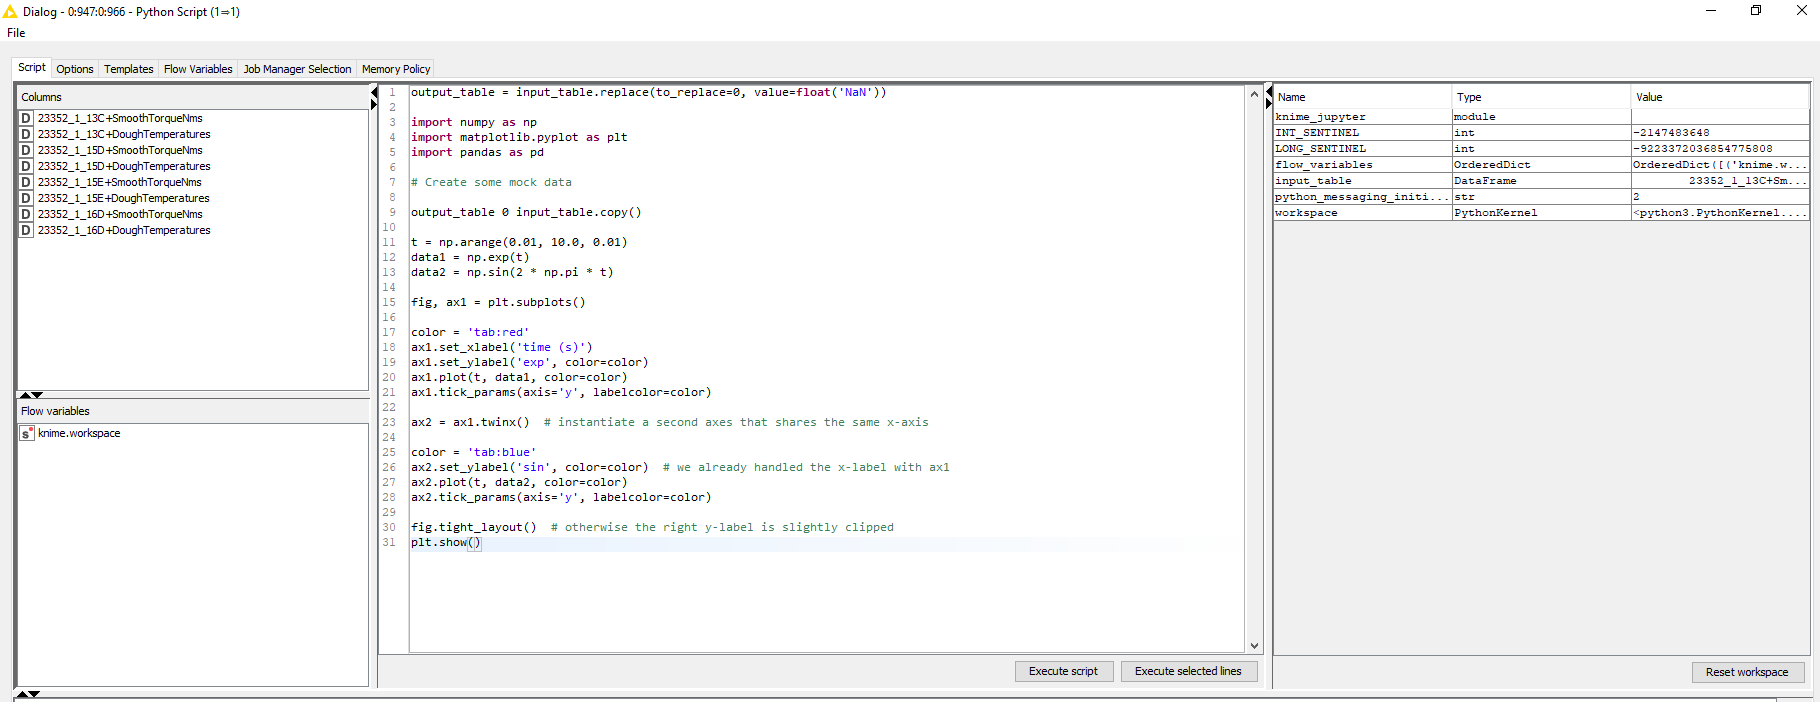Click the double-type icon of 23352_1_13C+SmoothTorqueNms
The height and width of the screenshot is (702, 1820).
[x=26, y=118]
